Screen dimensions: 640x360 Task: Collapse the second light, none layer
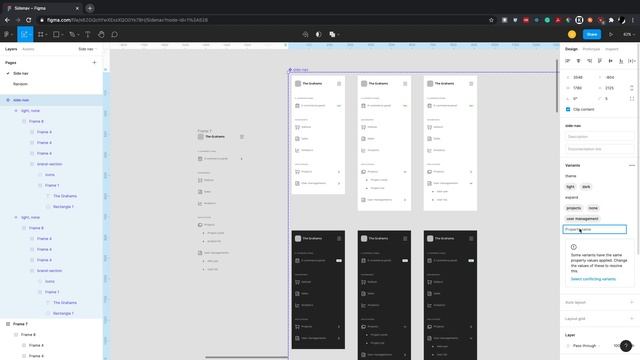[16, 217]
